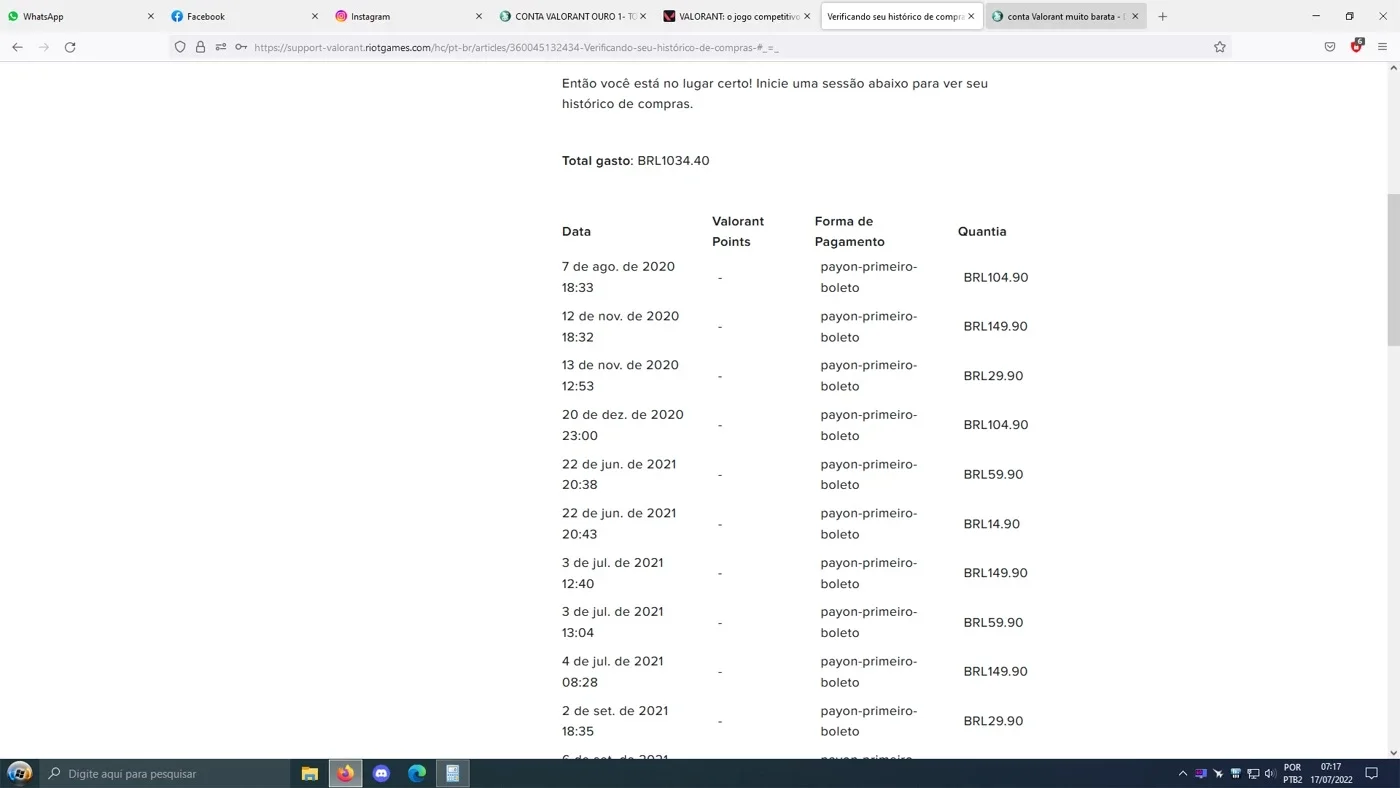This screenshot has width=1400, height=788.
Task: Click the Firefox taskbar icon
Action: click(346, 773)
